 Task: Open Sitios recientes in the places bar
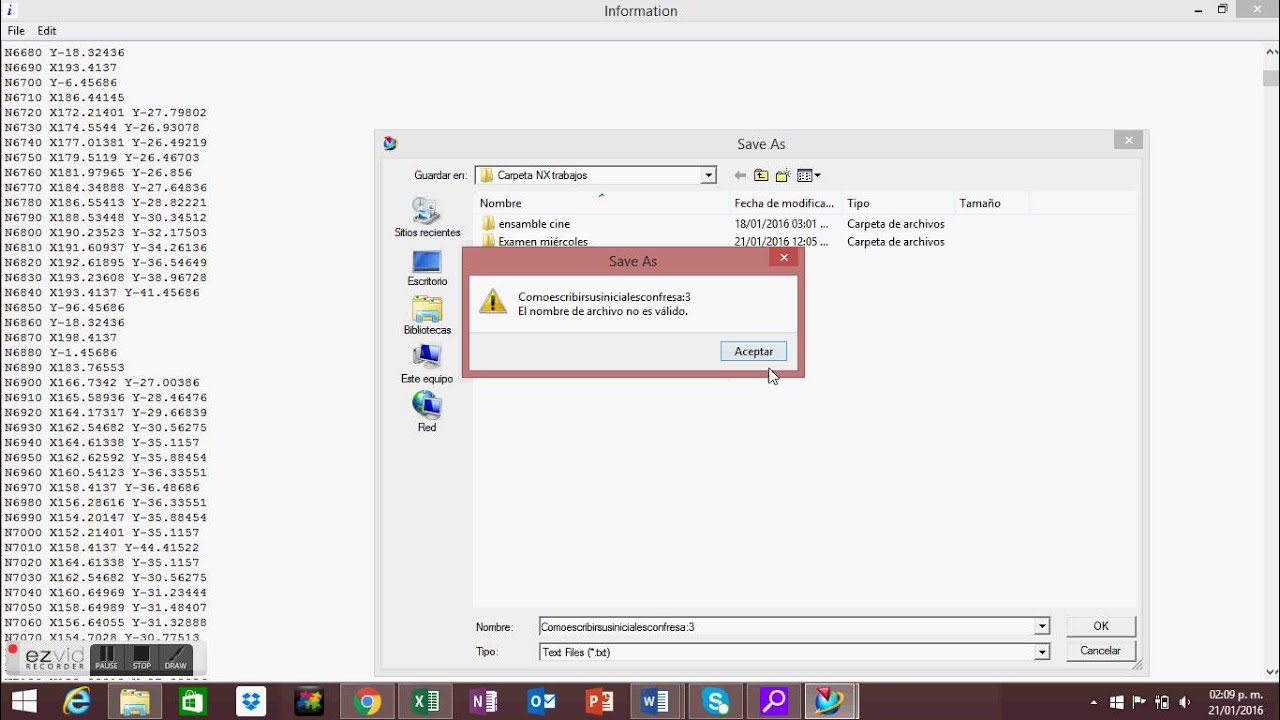tap(427, 217)
